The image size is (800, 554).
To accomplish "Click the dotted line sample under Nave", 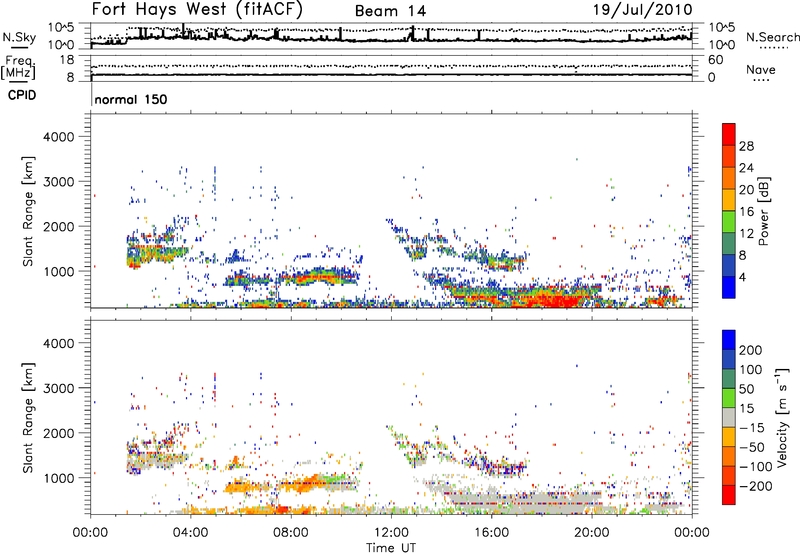I will point(762,81).
